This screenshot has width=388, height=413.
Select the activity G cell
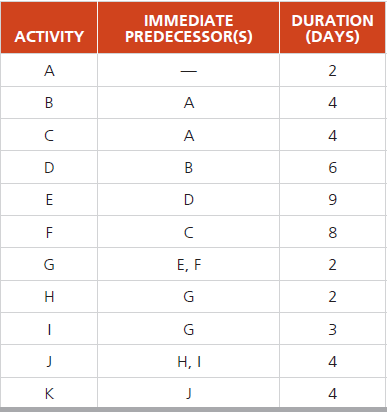49,265
